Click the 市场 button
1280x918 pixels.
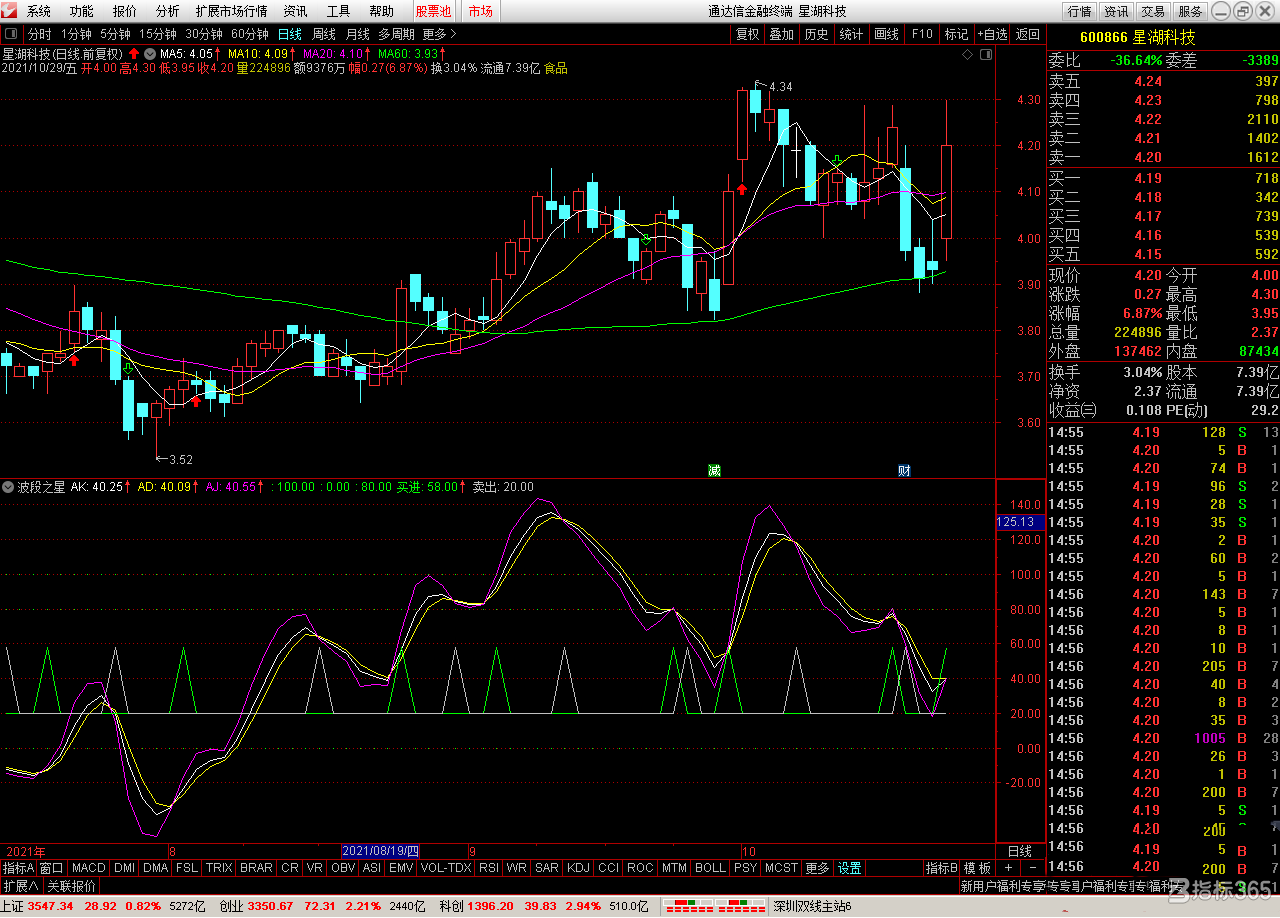click(480, 11)
